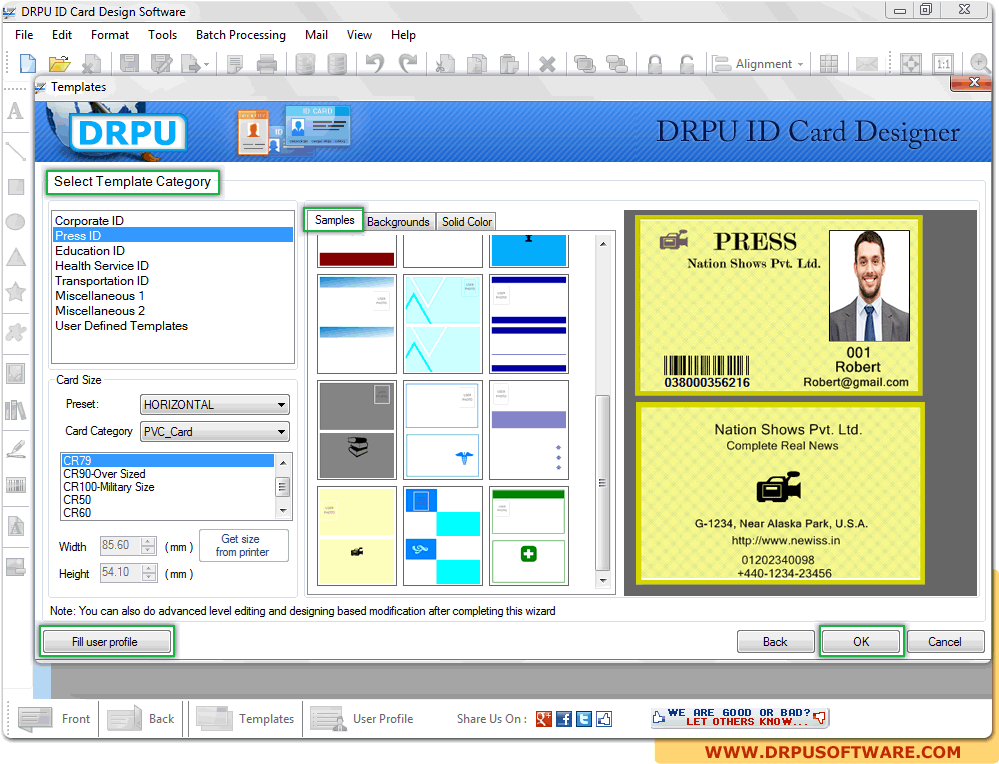The image size is (999, 764).
Task: Open User Profile in bottom bar
Action: pos(362,718)
